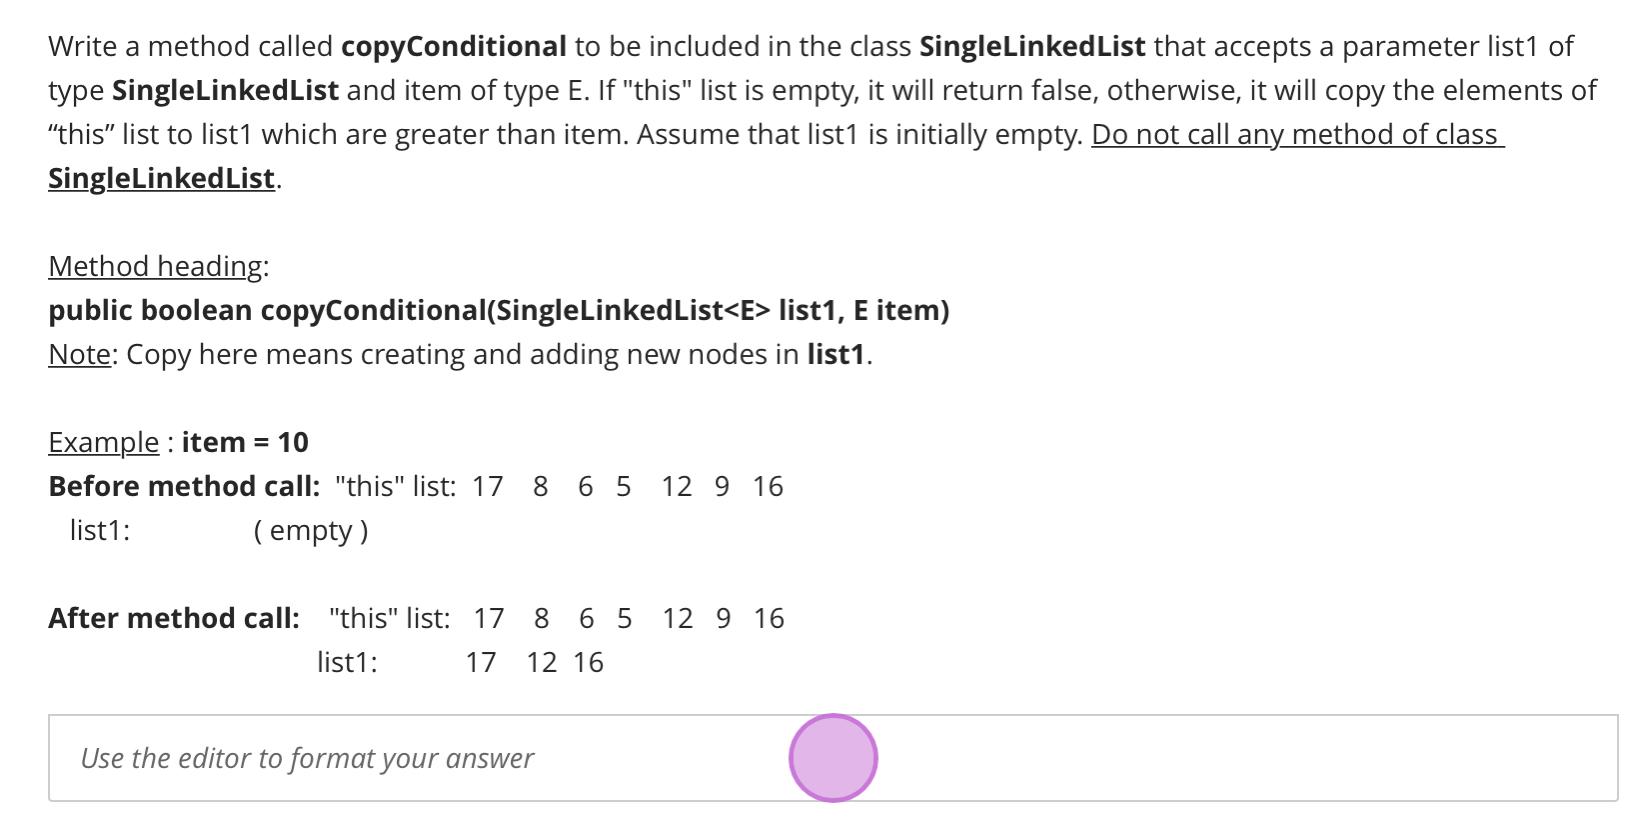
Task: Click the underlined 'Example' label
Action: [103, 442]
